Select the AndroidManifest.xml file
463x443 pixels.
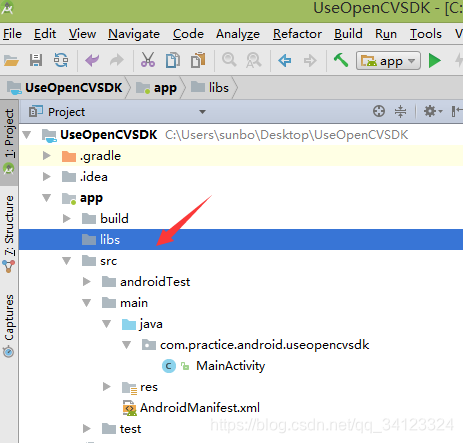(x=191, y=408)
